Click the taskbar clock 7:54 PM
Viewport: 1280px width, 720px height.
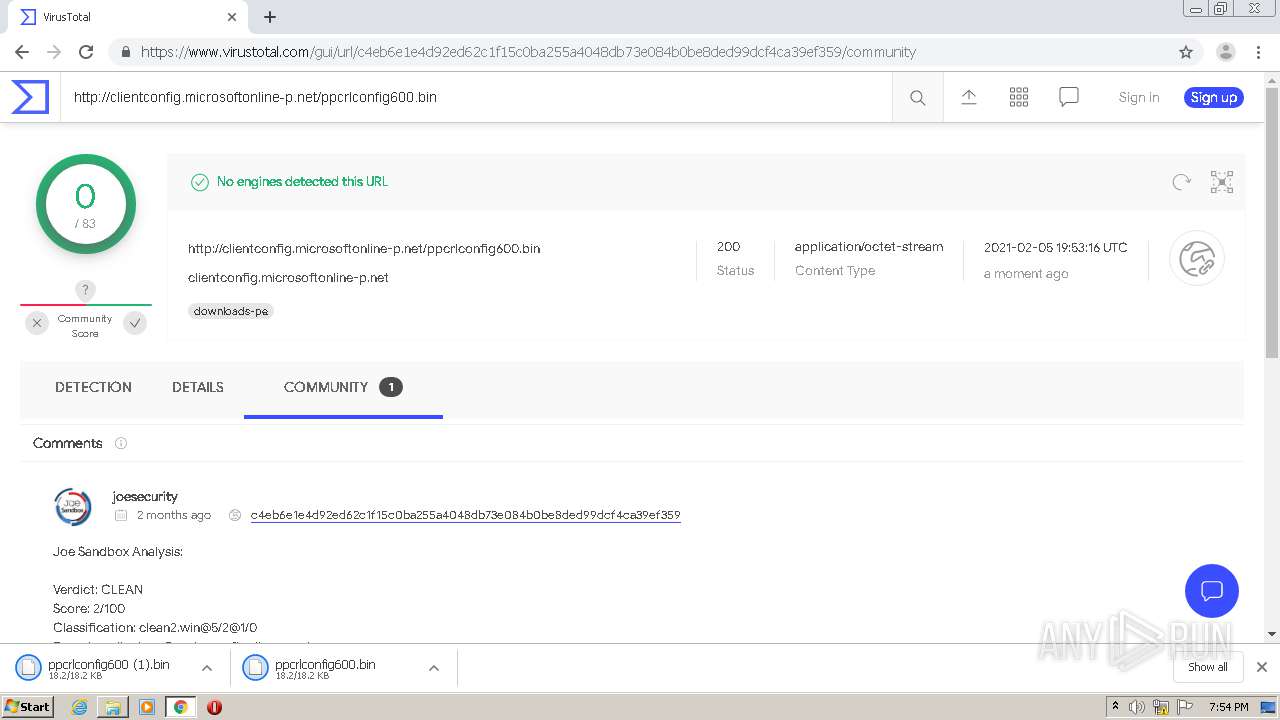tap(1229, 707)
